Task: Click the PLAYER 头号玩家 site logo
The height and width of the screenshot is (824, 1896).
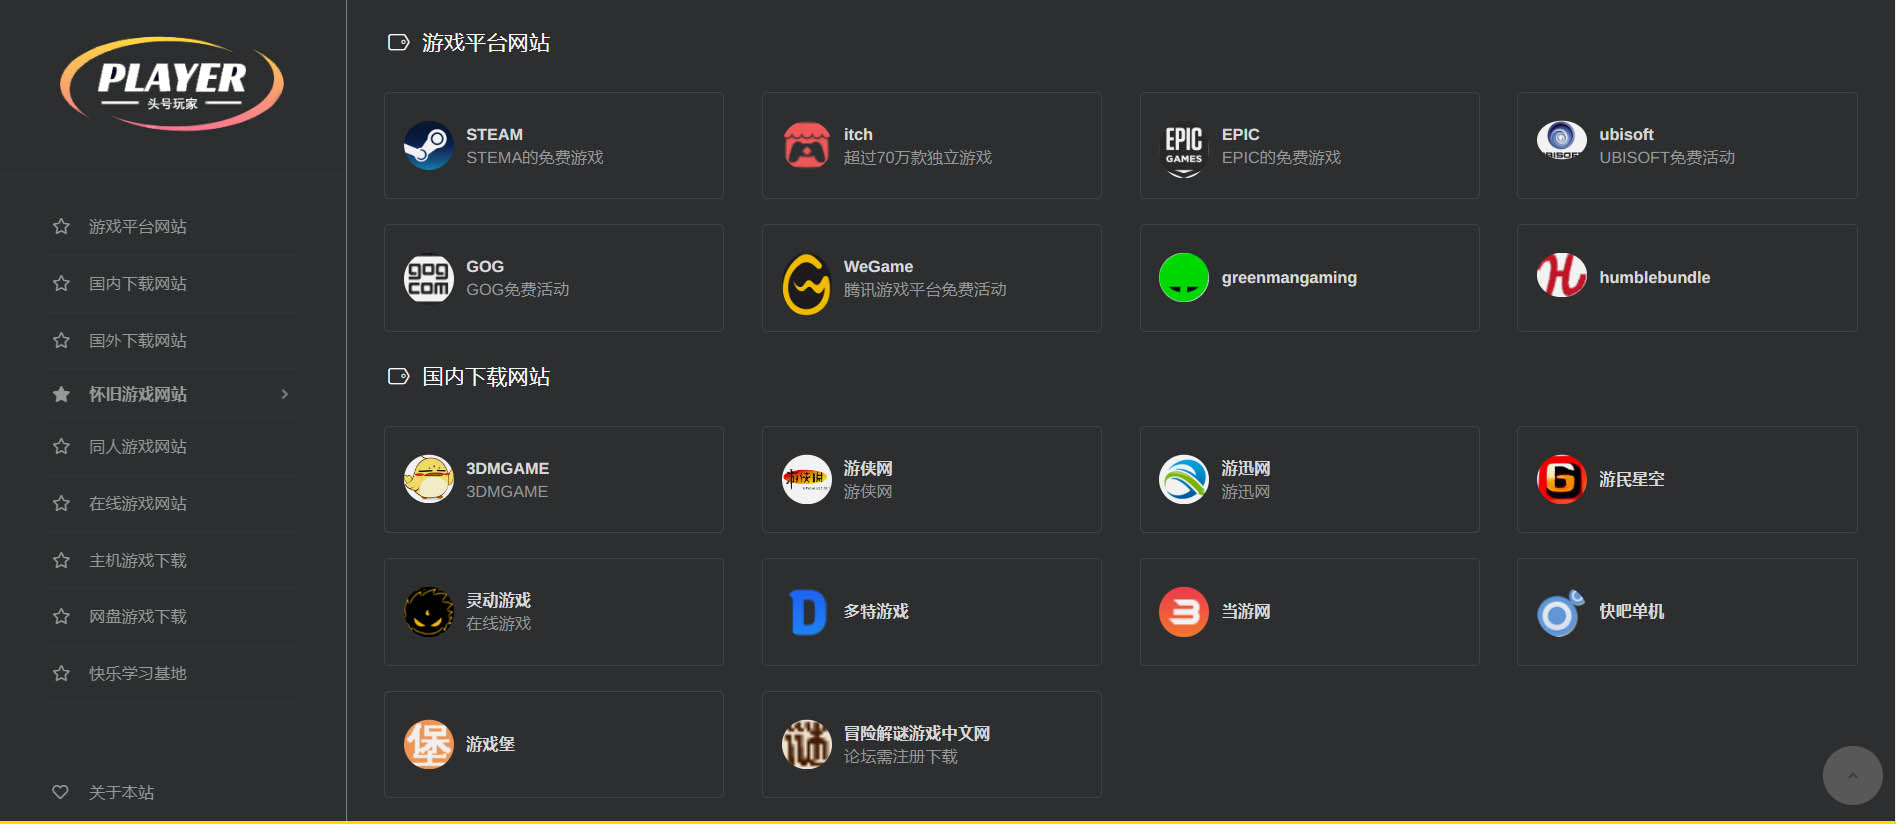Action: 172,84
